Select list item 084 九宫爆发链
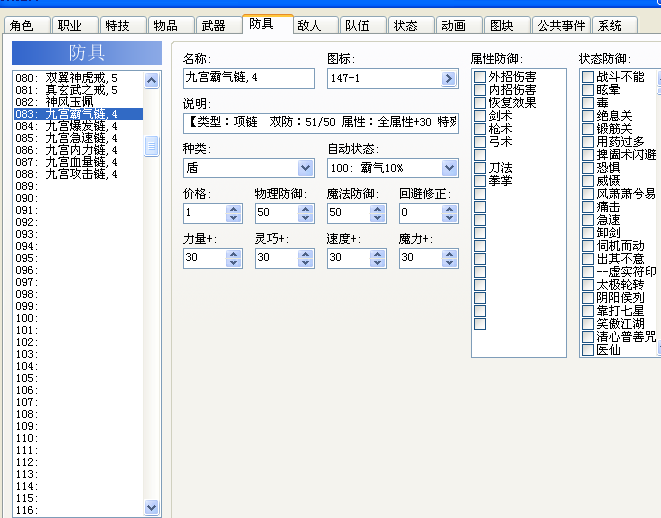661x518 pixels. (x=78, y=126)
